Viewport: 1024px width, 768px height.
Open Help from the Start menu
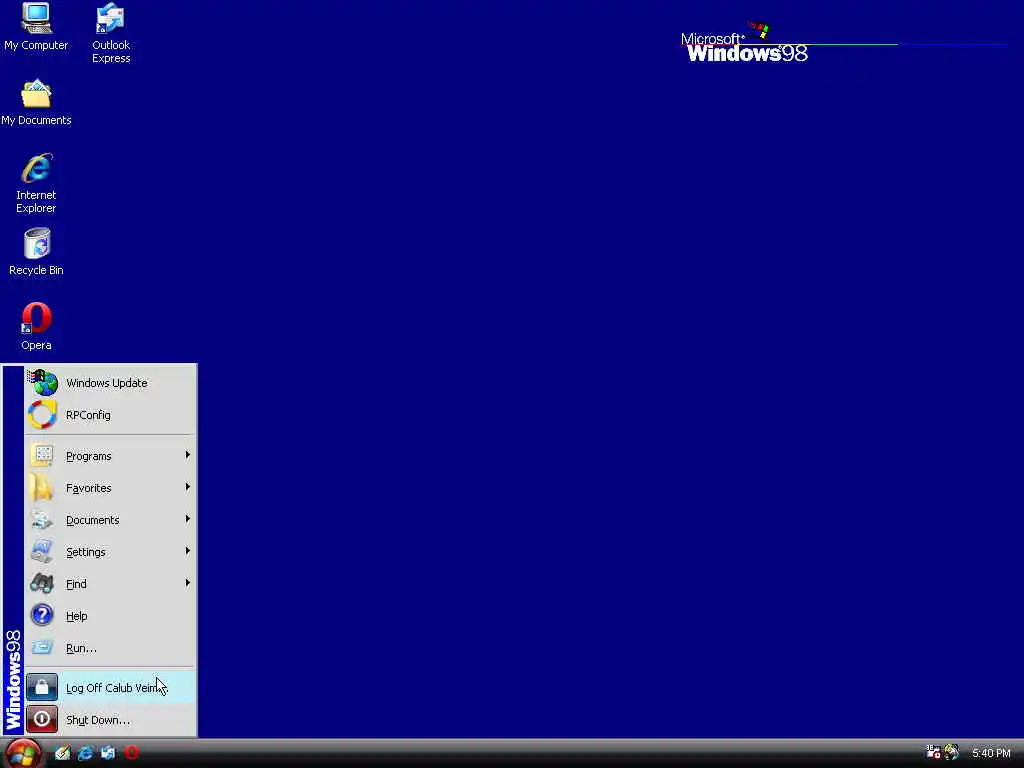click(x=110, y=616)
